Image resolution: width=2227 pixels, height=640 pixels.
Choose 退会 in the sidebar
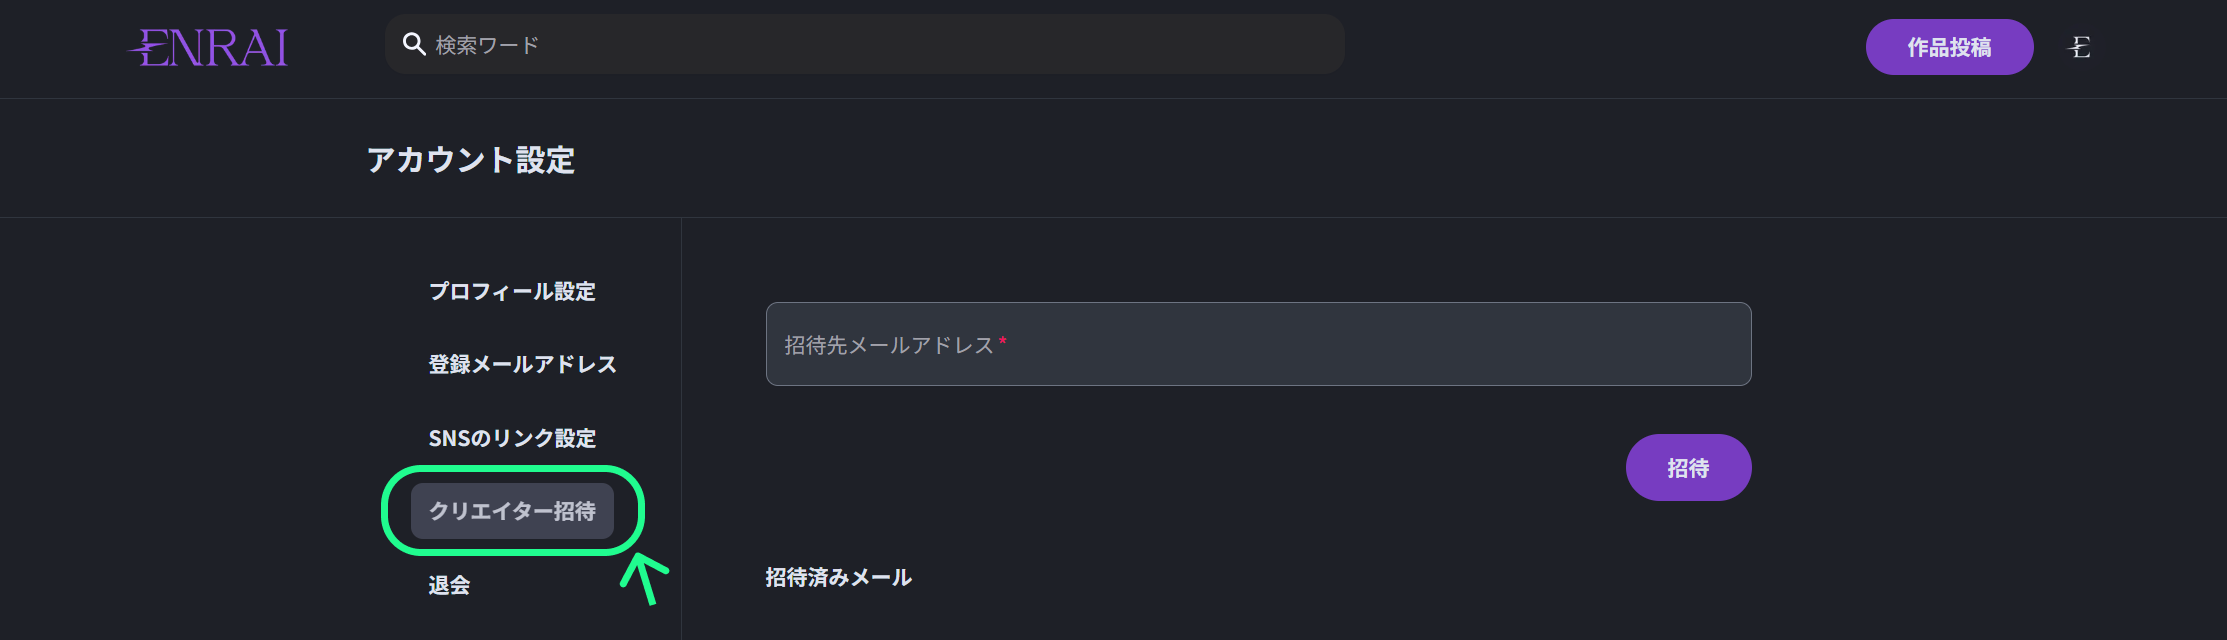(449, 585)
